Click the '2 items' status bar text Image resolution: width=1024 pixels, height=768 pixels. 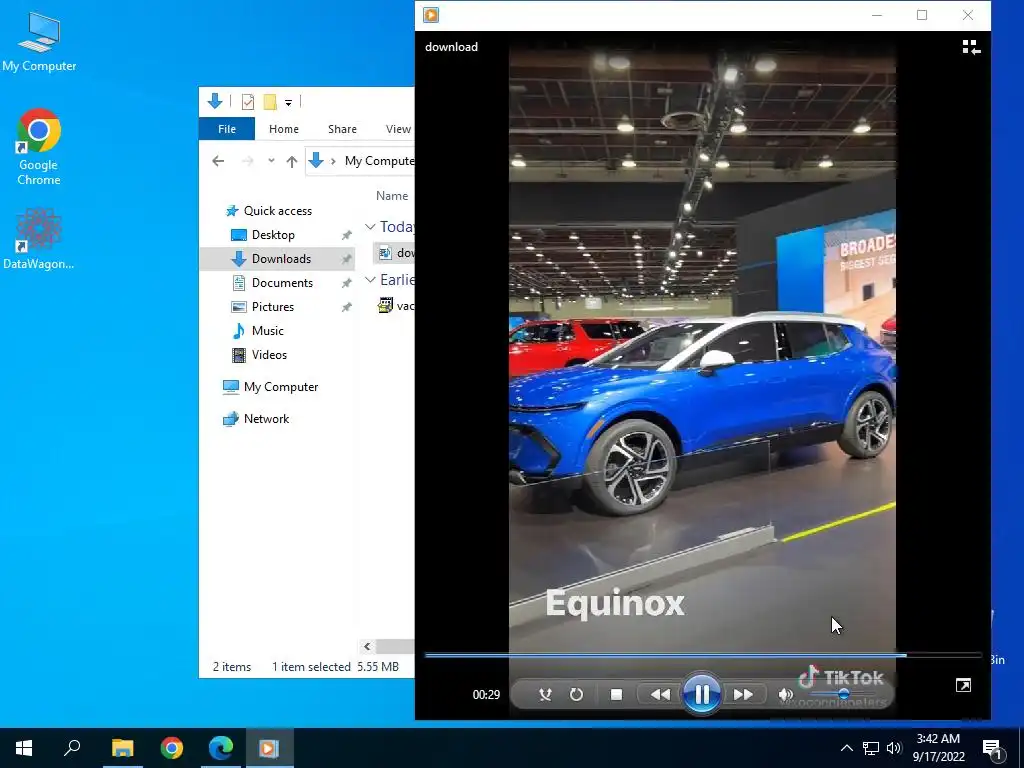[x=232, y=667]
